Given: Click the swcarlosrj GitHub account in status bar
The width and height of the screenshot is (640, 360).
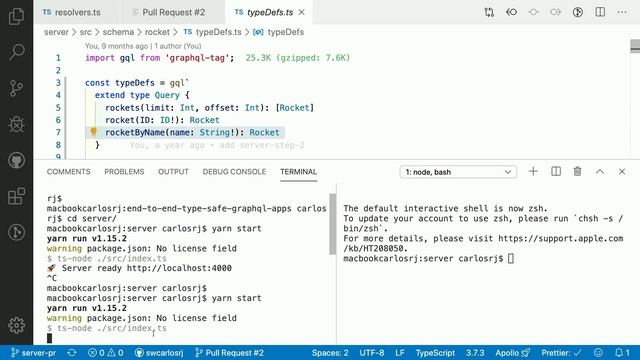Looking at the screenshot, I should click(x=159, y=353).
